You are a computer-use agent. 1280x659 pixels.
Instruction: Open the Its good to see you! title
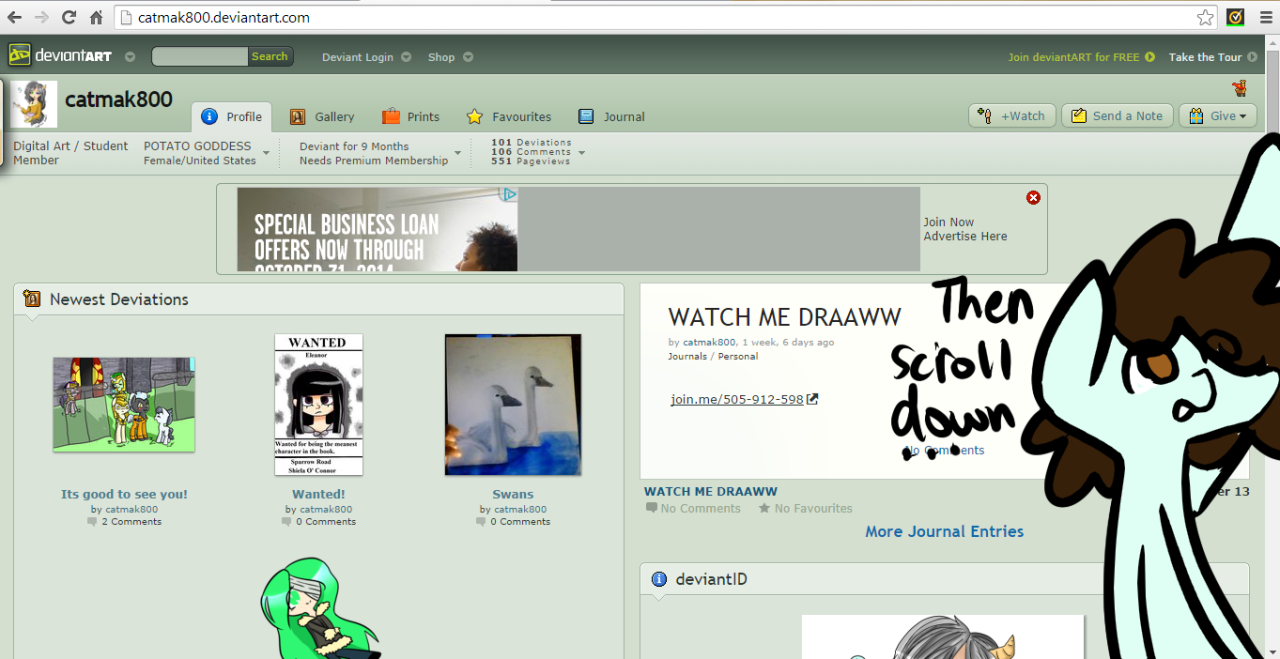[124, 494]
